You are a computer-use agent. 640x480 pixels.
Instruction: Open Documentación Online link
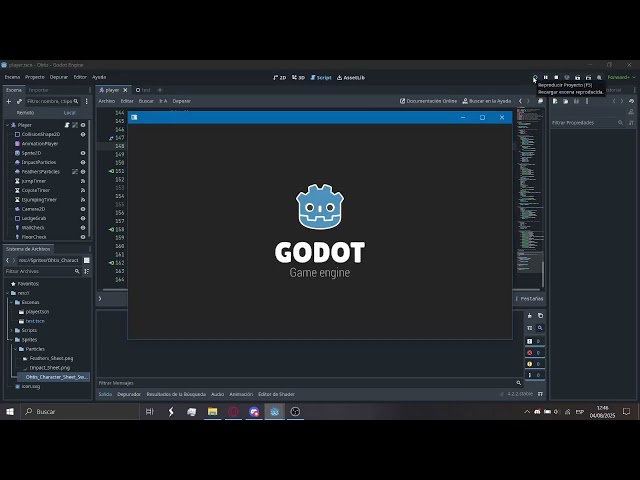click(x=428, y=101)
